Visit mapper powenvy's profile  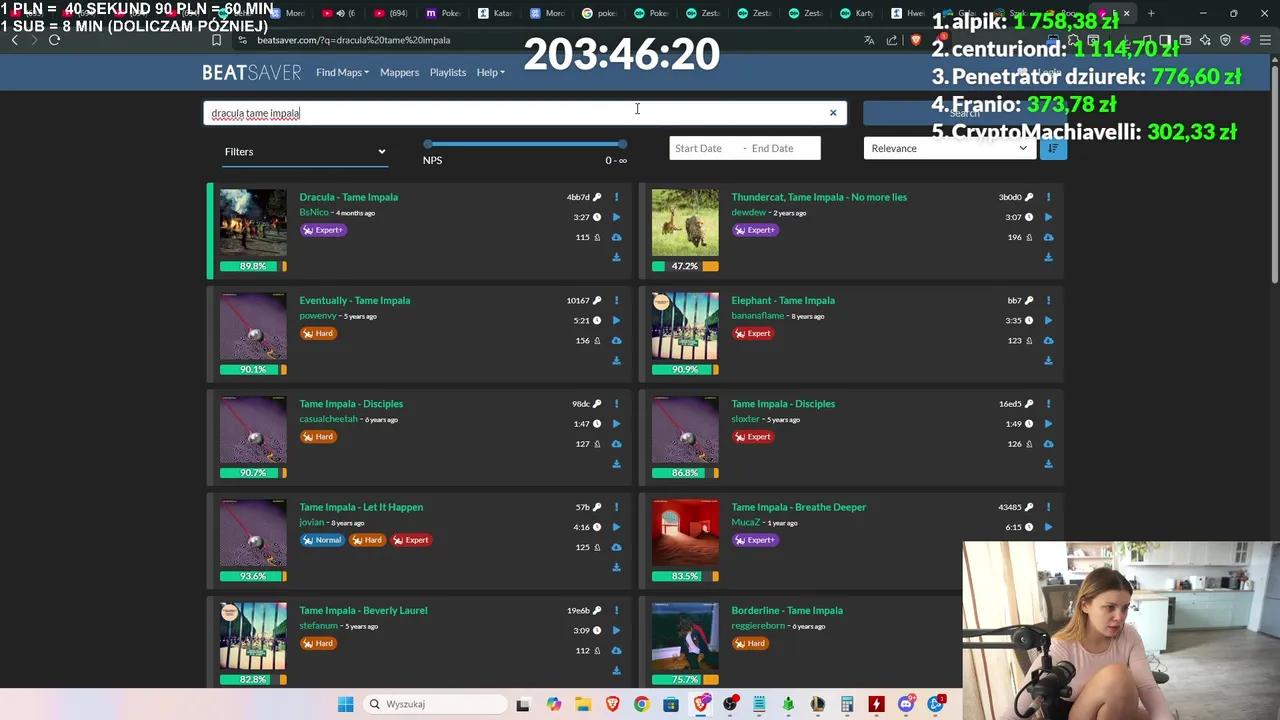[318, 316]
